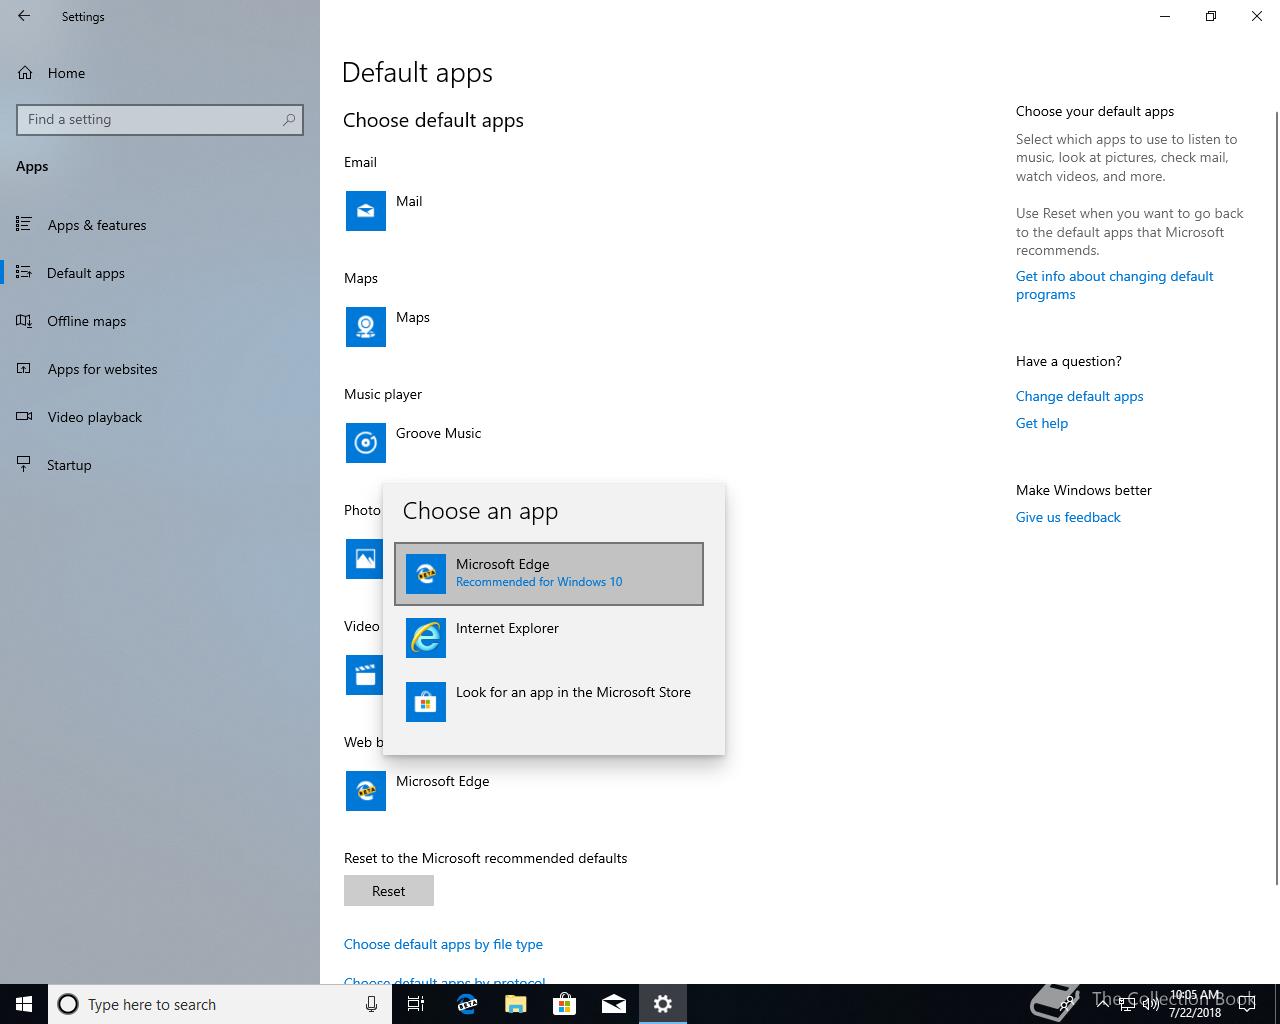1280x1024 pixels.
Task: Open File Explorer from taskbar
Action: point(515,1004)
